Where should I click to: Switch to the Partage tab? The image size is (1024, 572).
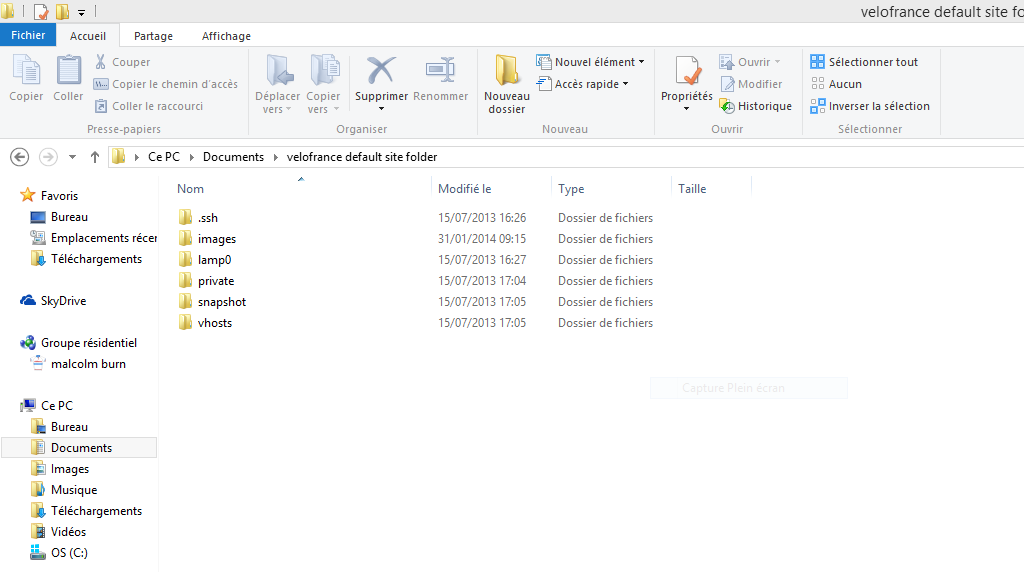[x=153, y=36]
